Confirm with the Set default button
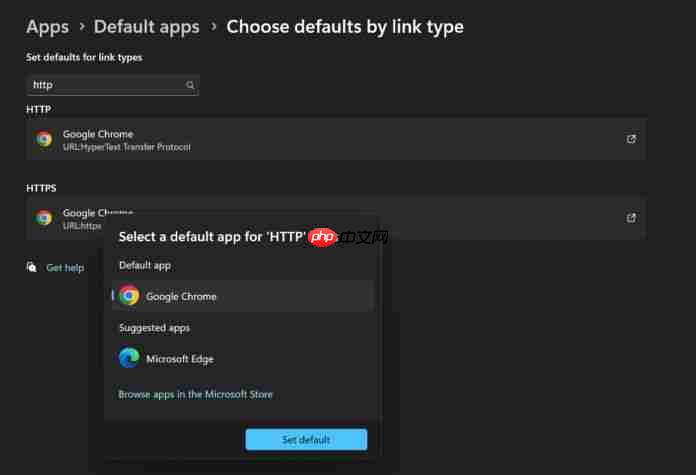 (306, 439)
